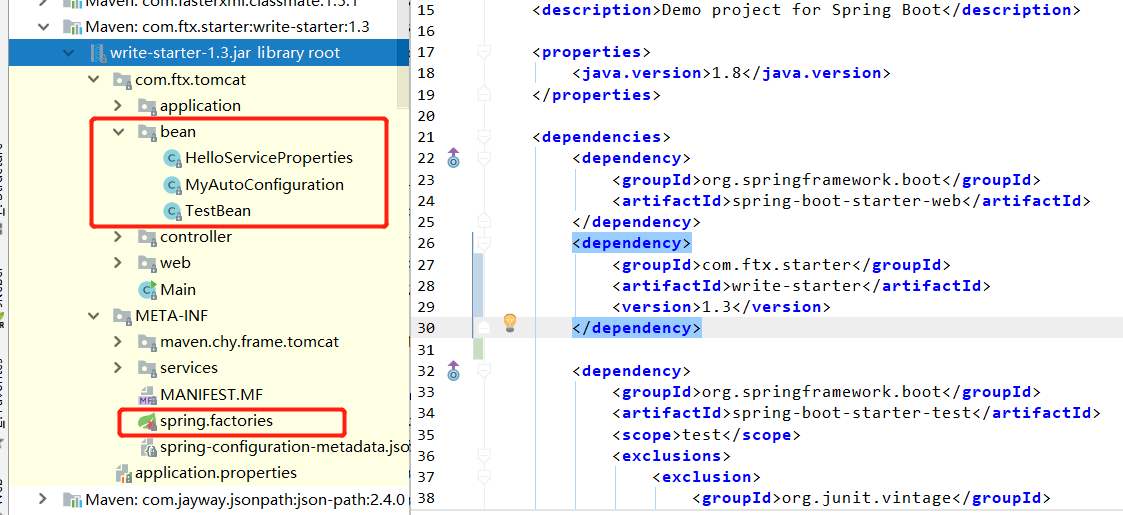Click the fold end marker on line 25
This screenshot has height=515, width=1123.
[x=485, y=221]
